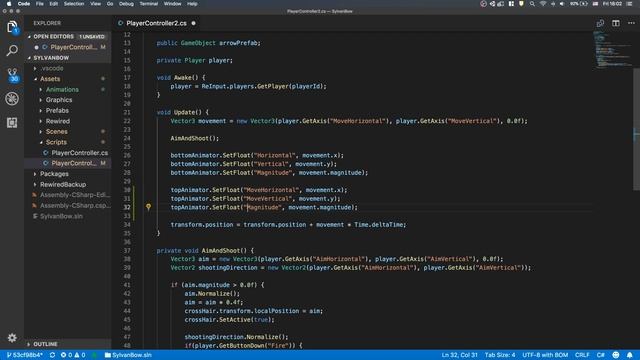This screenshot has height=360, width=640.
Task: Close the unsaved PlayerController2.cs tab dot
Action: [193, 23]
